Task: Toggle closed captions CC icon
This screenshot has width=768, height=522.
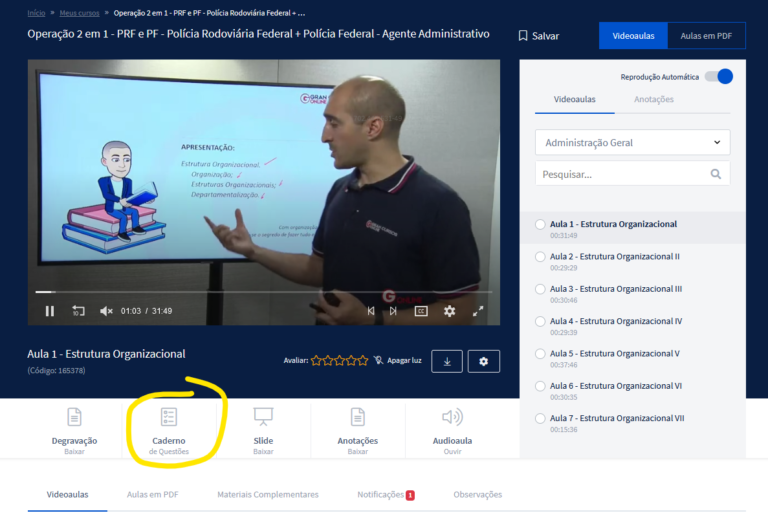Action: [x=421, y=311]
